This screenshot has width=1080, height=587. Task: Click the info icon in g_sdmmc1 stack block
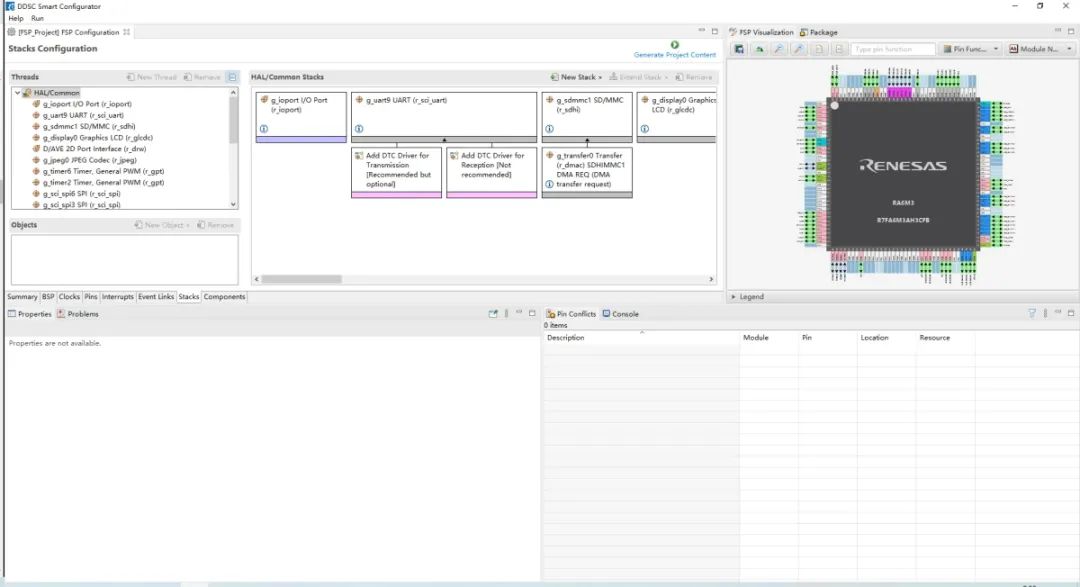550,129
